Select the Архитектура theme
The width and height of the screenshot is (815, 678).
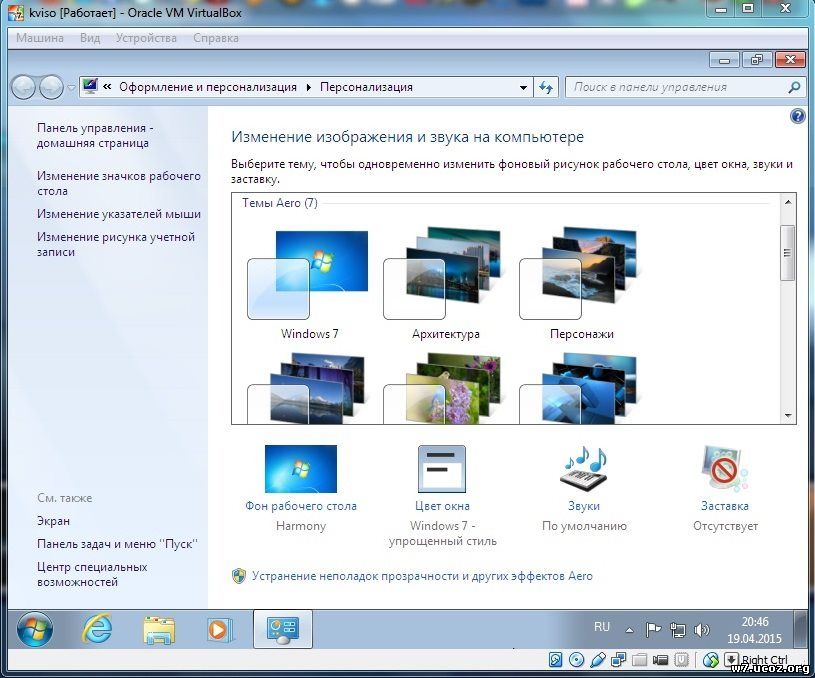point(445,283)
